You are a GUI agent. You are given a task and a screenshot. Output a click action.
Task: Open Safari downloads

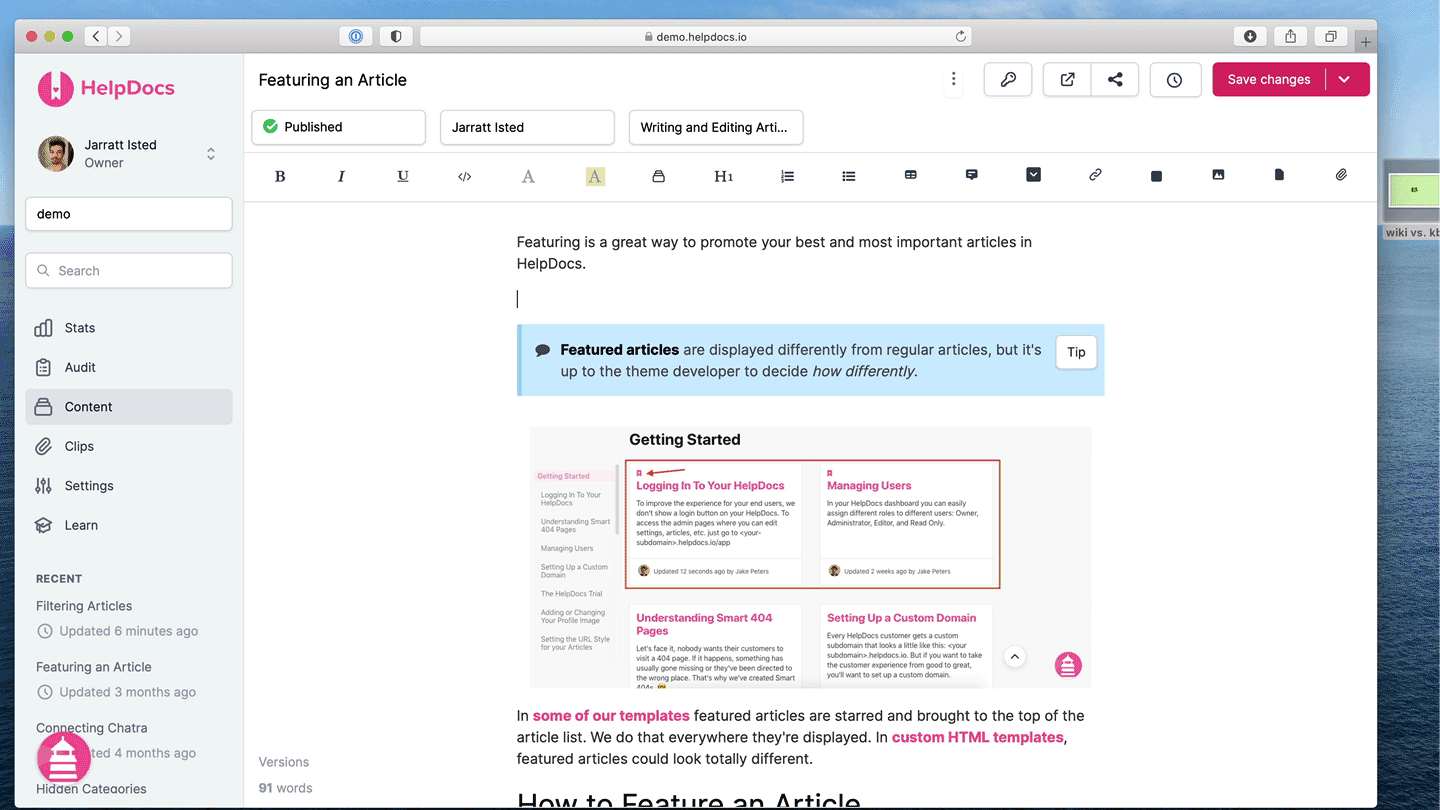tap(1250, 36)
